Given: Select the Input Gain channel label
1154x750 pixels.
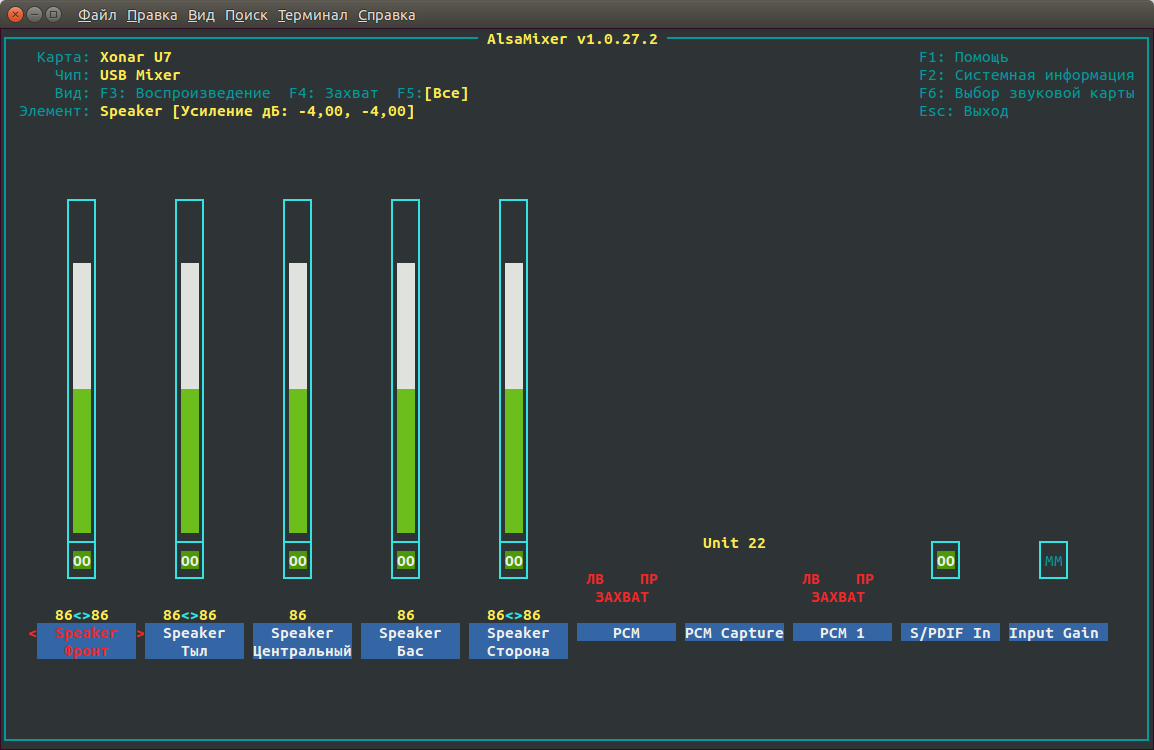Looking at the screenshot, I should pyautogui.click(x=1058, y=633).
